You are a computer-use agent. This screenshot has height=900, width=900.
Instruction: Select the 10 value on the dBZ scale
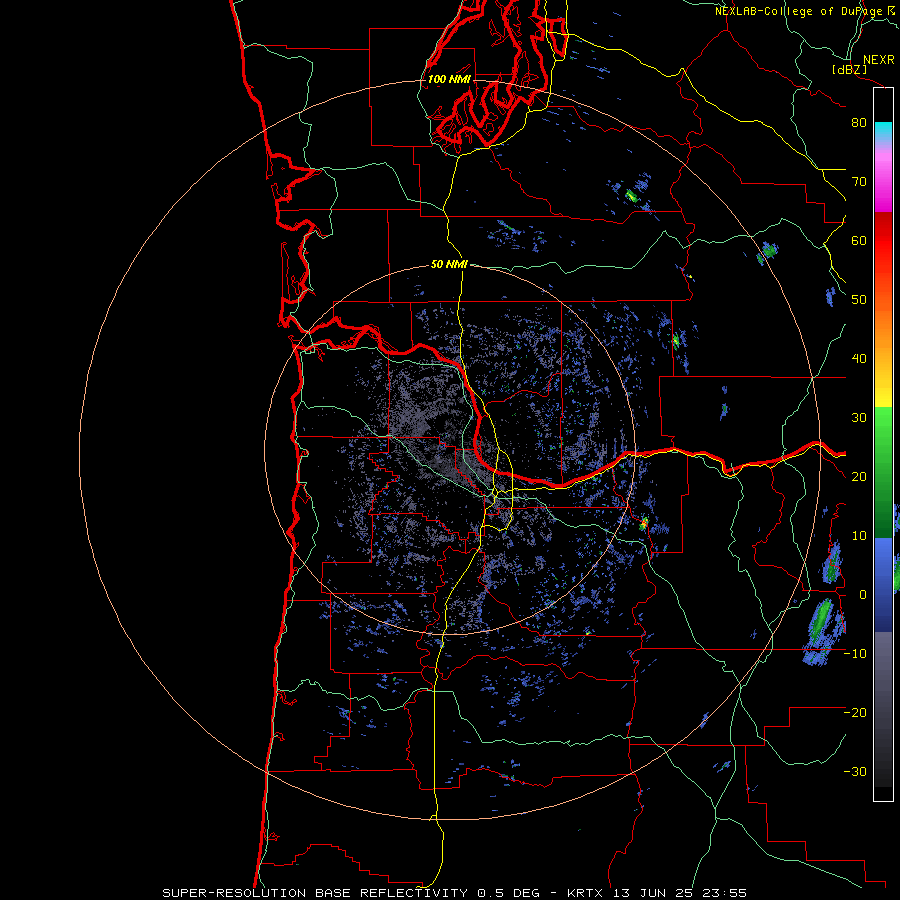tap(859, 536)
